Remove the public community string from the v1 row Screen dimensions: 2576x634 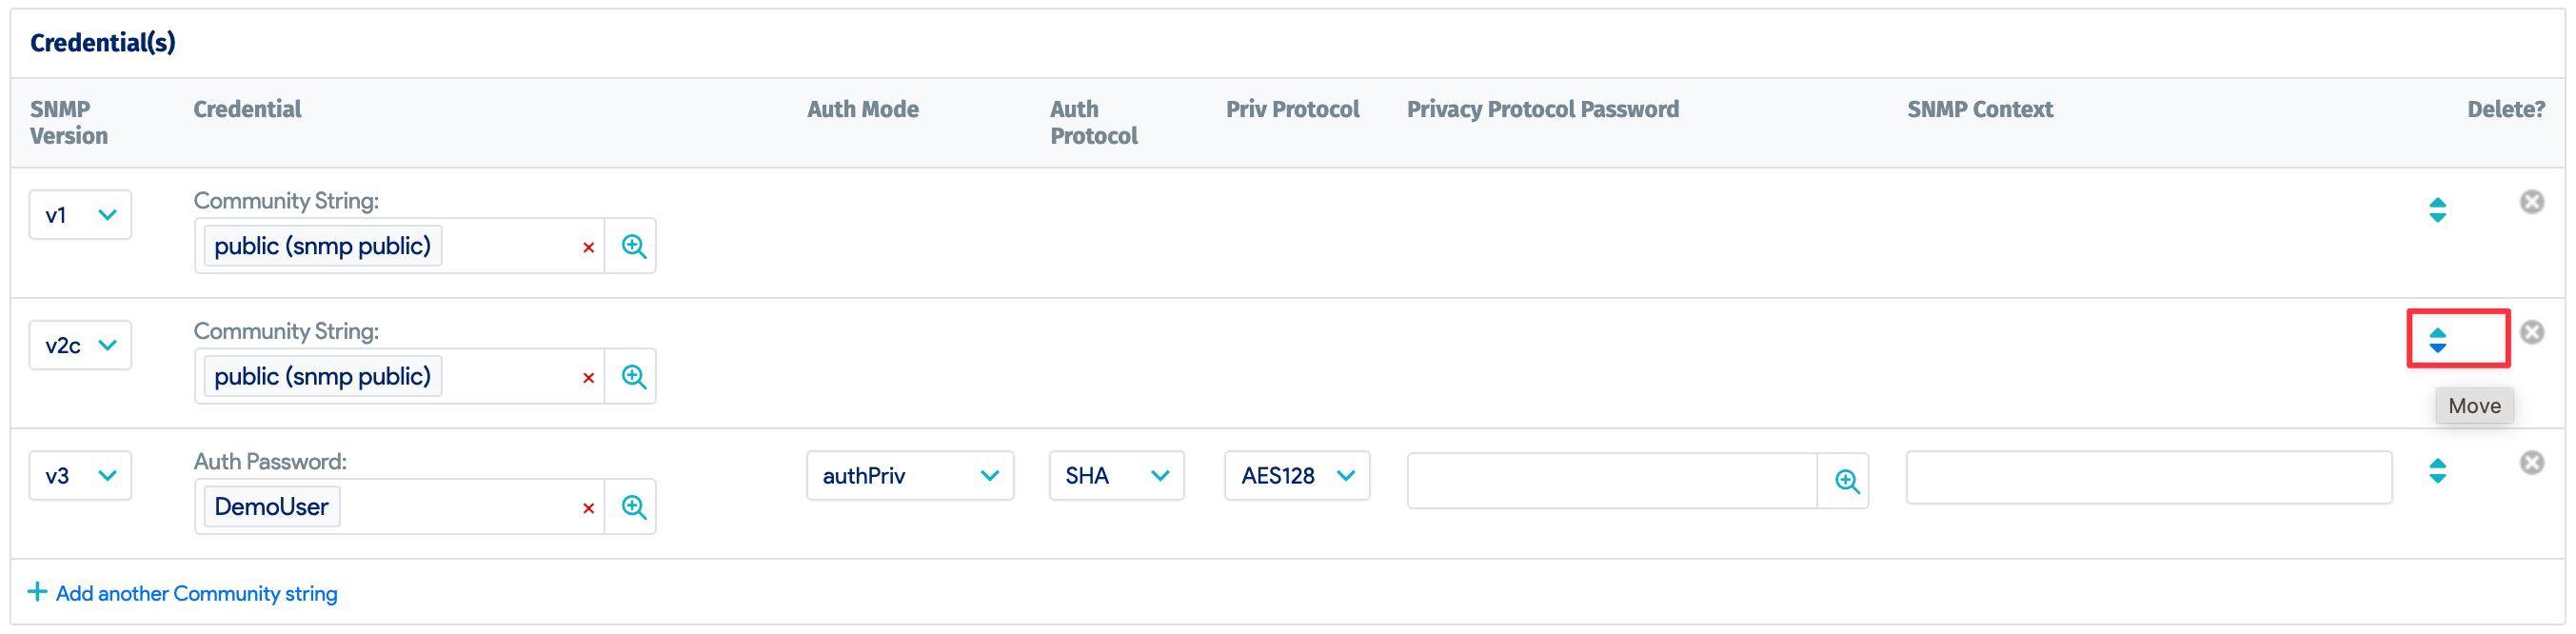pos(588,246)
